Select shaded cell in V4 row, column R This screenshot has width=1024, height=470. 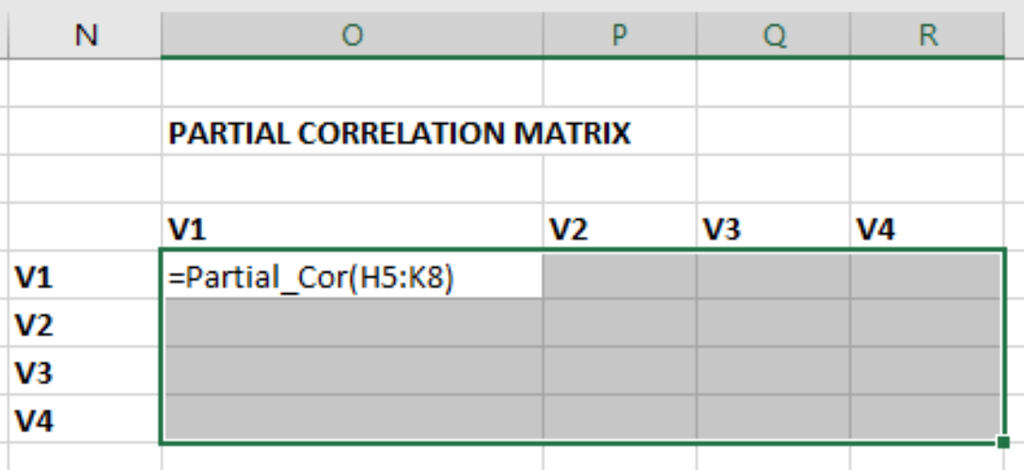pos(926,418)
